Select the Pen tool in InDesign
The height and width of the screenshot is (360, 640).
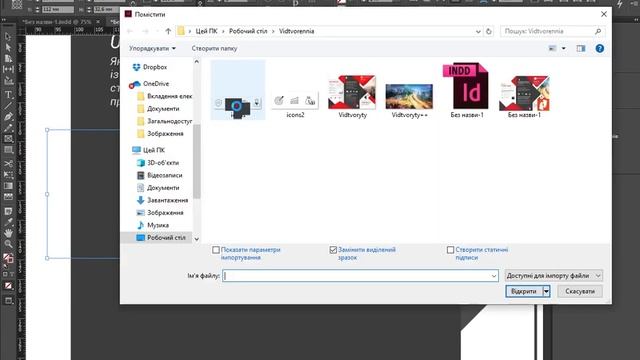tap(8, 117)
